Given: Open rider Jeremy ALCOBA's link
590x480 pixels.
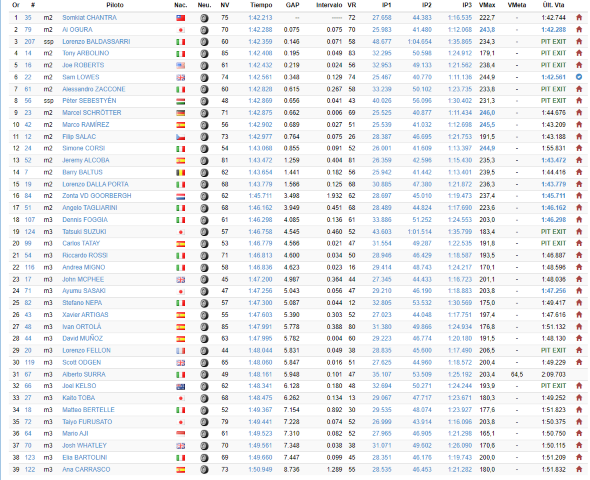Looking at the screenshot, I should coord(86,160).
